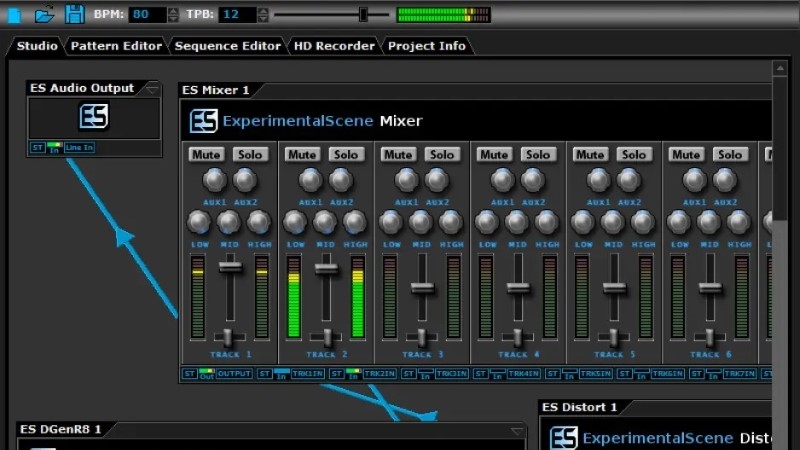Mute Track 1 in the mixer
Screen dimensions: 800x450
pyautogui.click(x=206, y=155)
